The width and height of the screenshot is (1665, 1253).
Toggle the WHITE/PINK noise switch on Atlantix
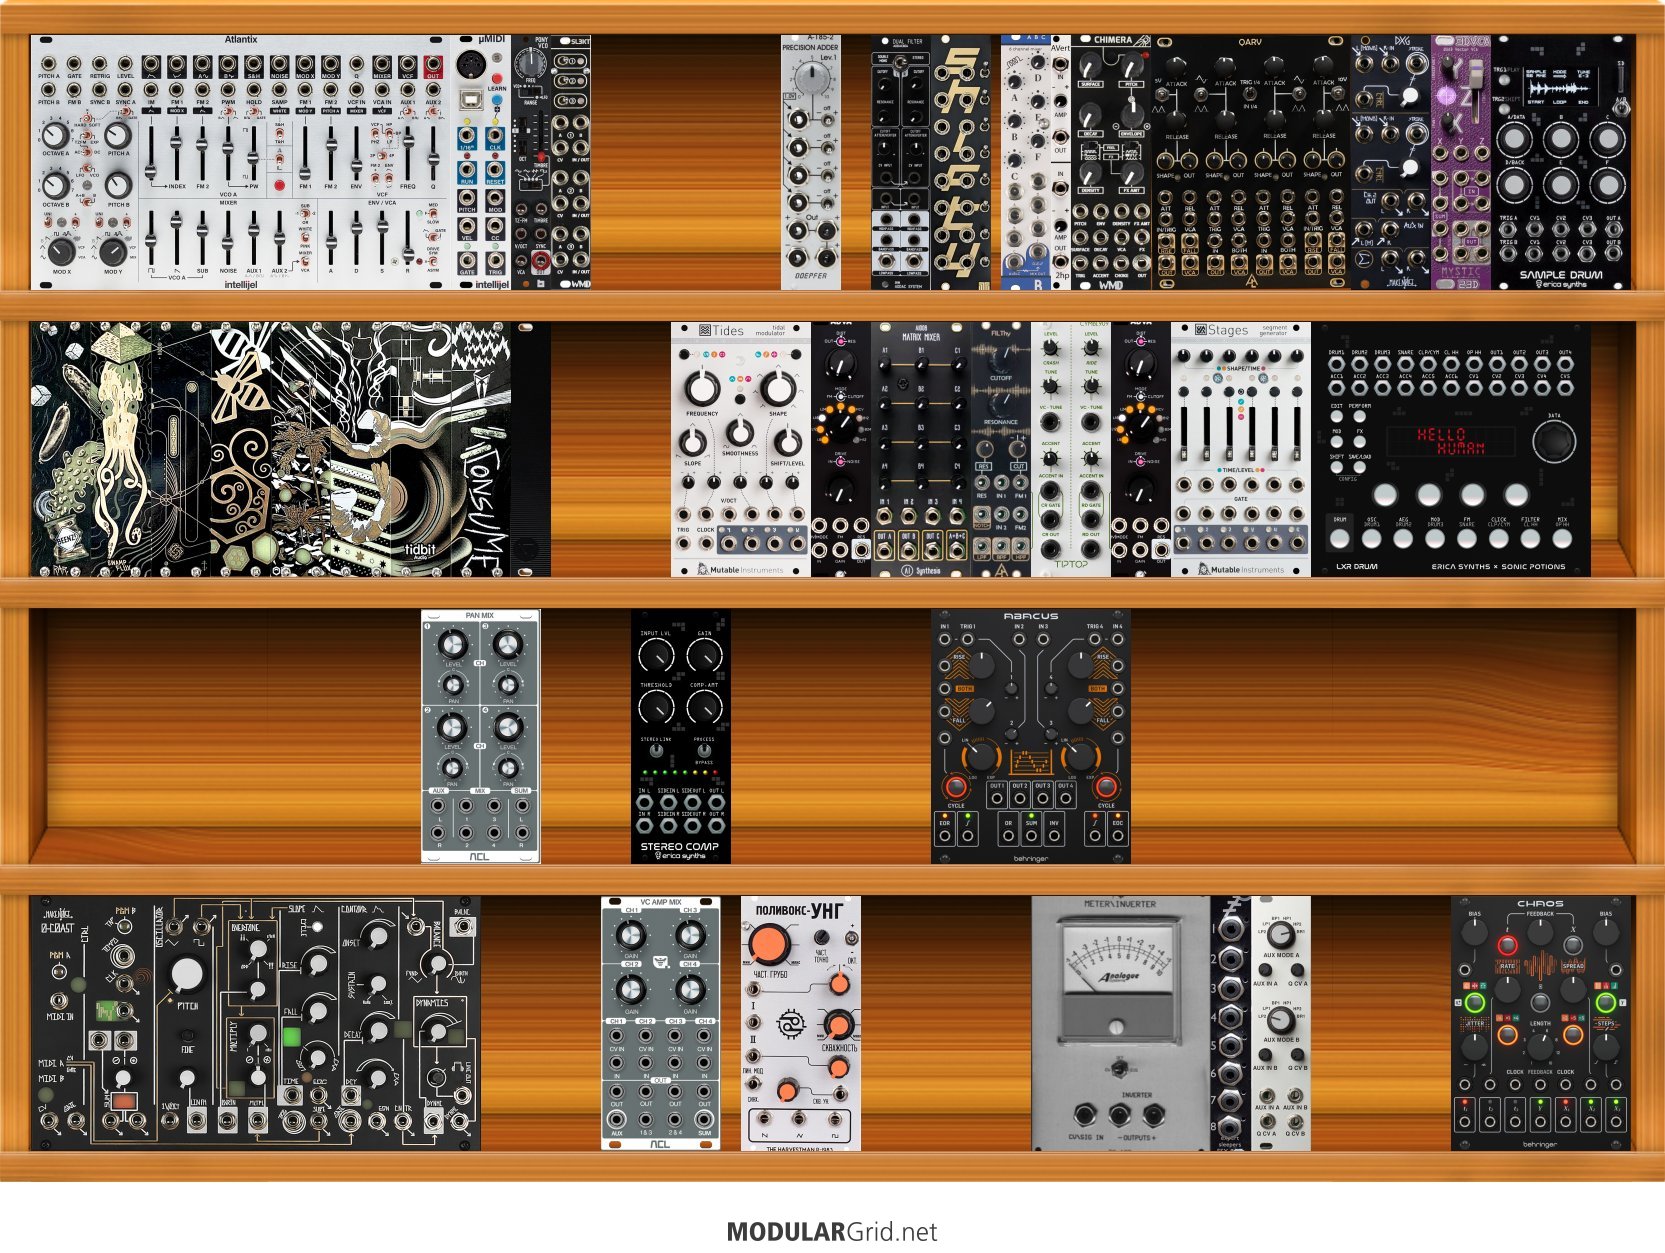[305, 237]
